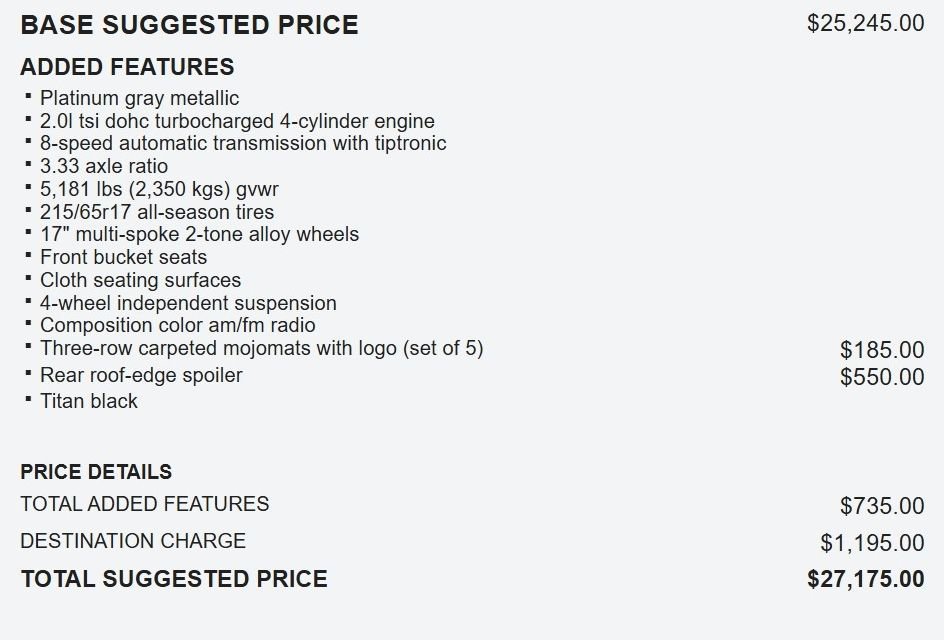Click the 2.0l turbocharged engine line
Image resolution: width=944 pixels, height=640 pixels.
coord(237,121)
